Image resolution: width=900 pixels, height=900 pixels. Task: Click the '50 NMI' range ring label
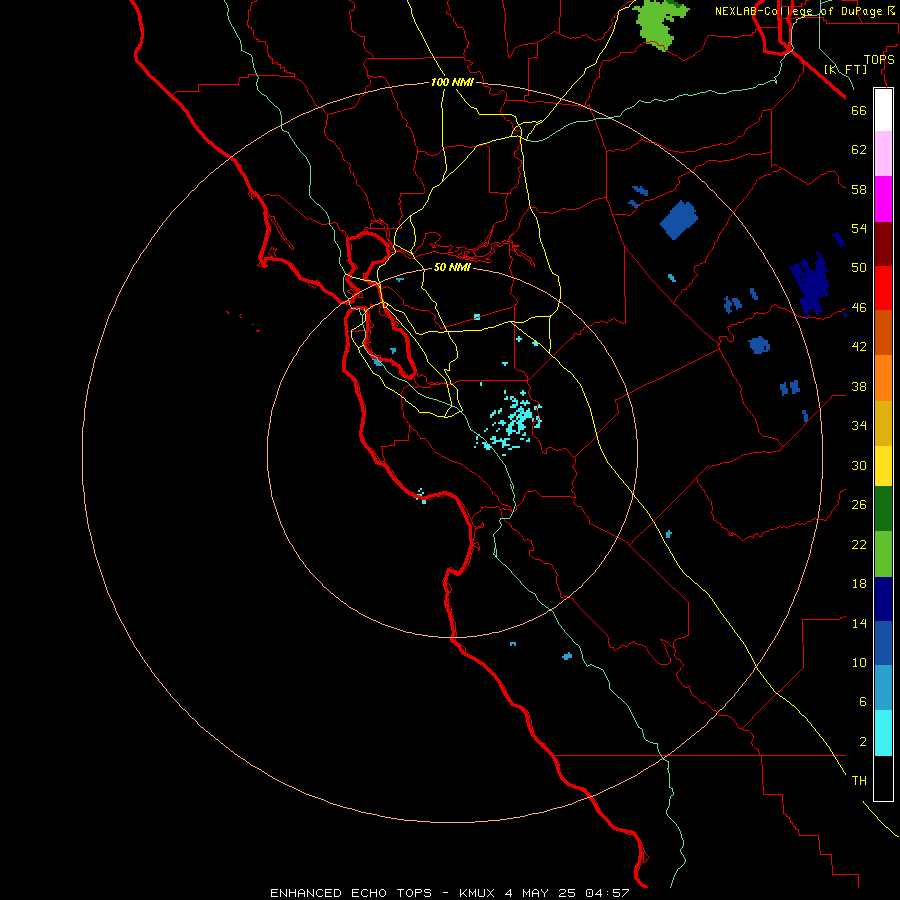point(452,267)
